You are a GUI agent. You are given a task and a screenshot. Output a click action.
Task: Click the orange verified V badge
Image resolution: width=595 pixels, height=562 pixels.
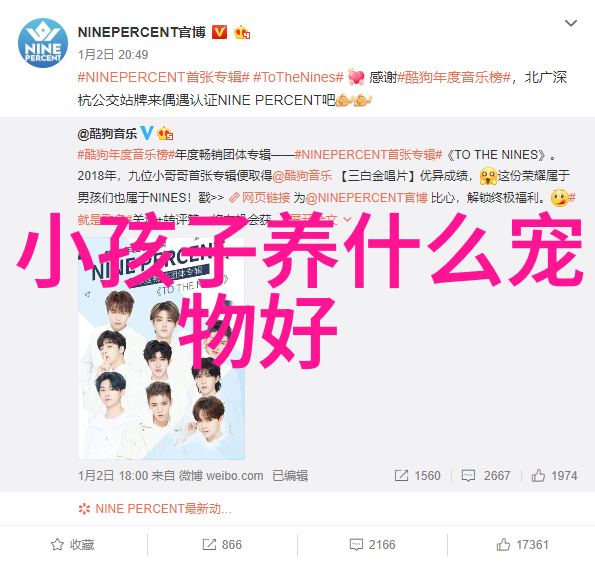coord(219,32)
